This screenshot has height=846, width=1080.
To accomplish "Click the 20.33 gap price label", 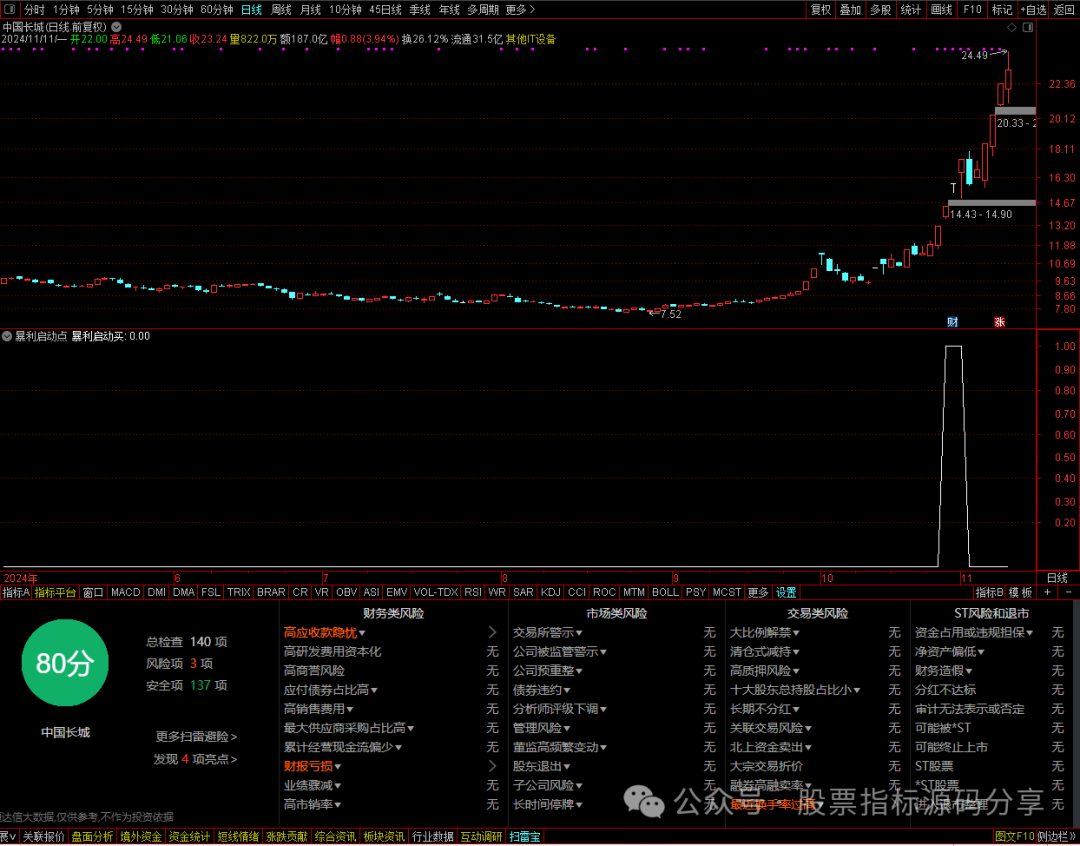I will pyautogui.click(x=1015, y=123).
